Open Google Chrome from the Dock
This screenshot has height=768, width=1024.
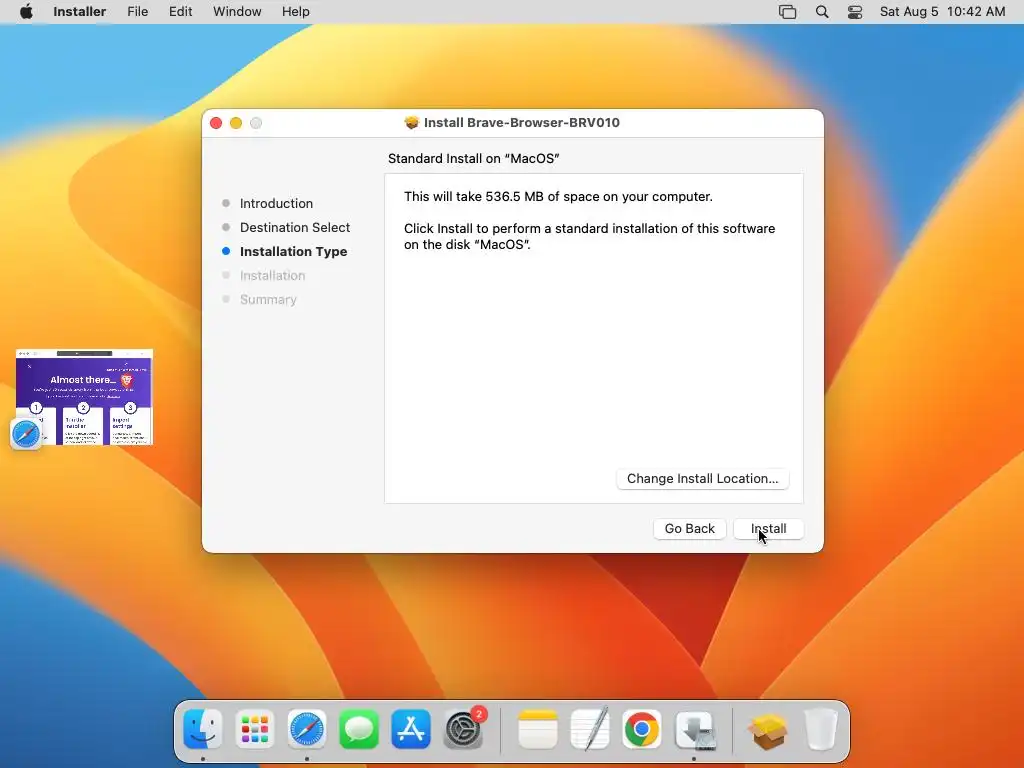pyautogui.click(x=642, y=729)
